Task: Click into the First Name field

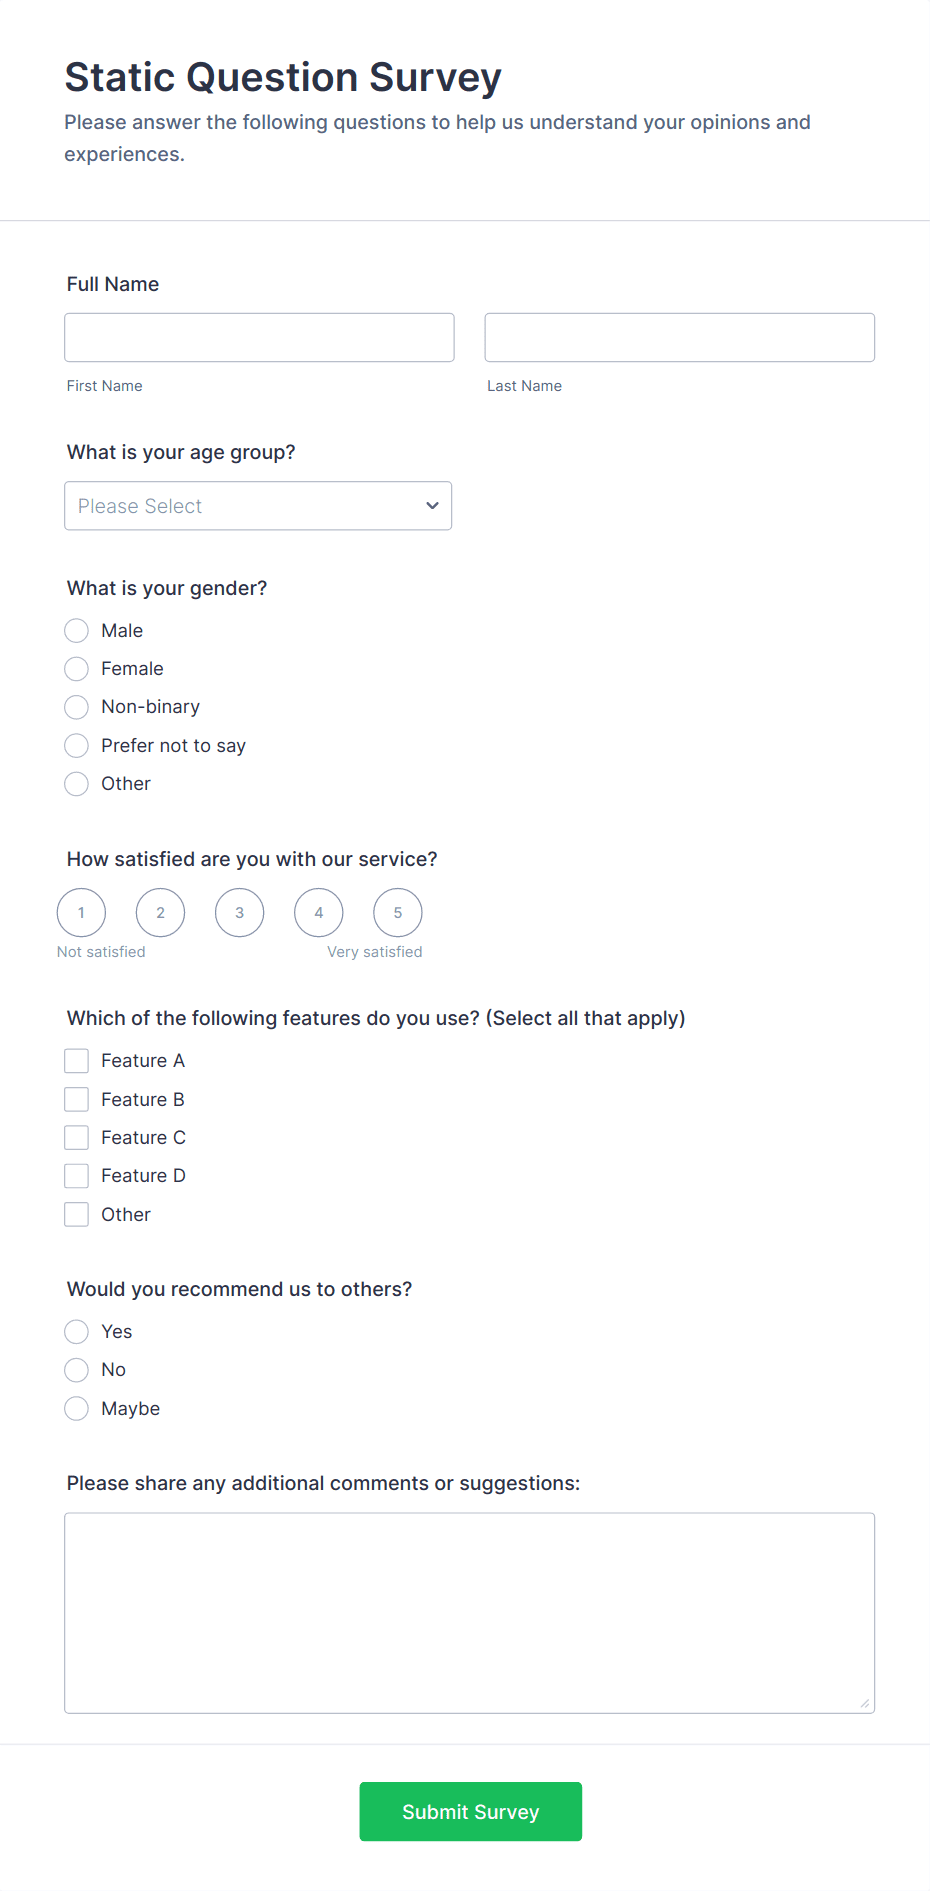Action: [x=259, y=337]
